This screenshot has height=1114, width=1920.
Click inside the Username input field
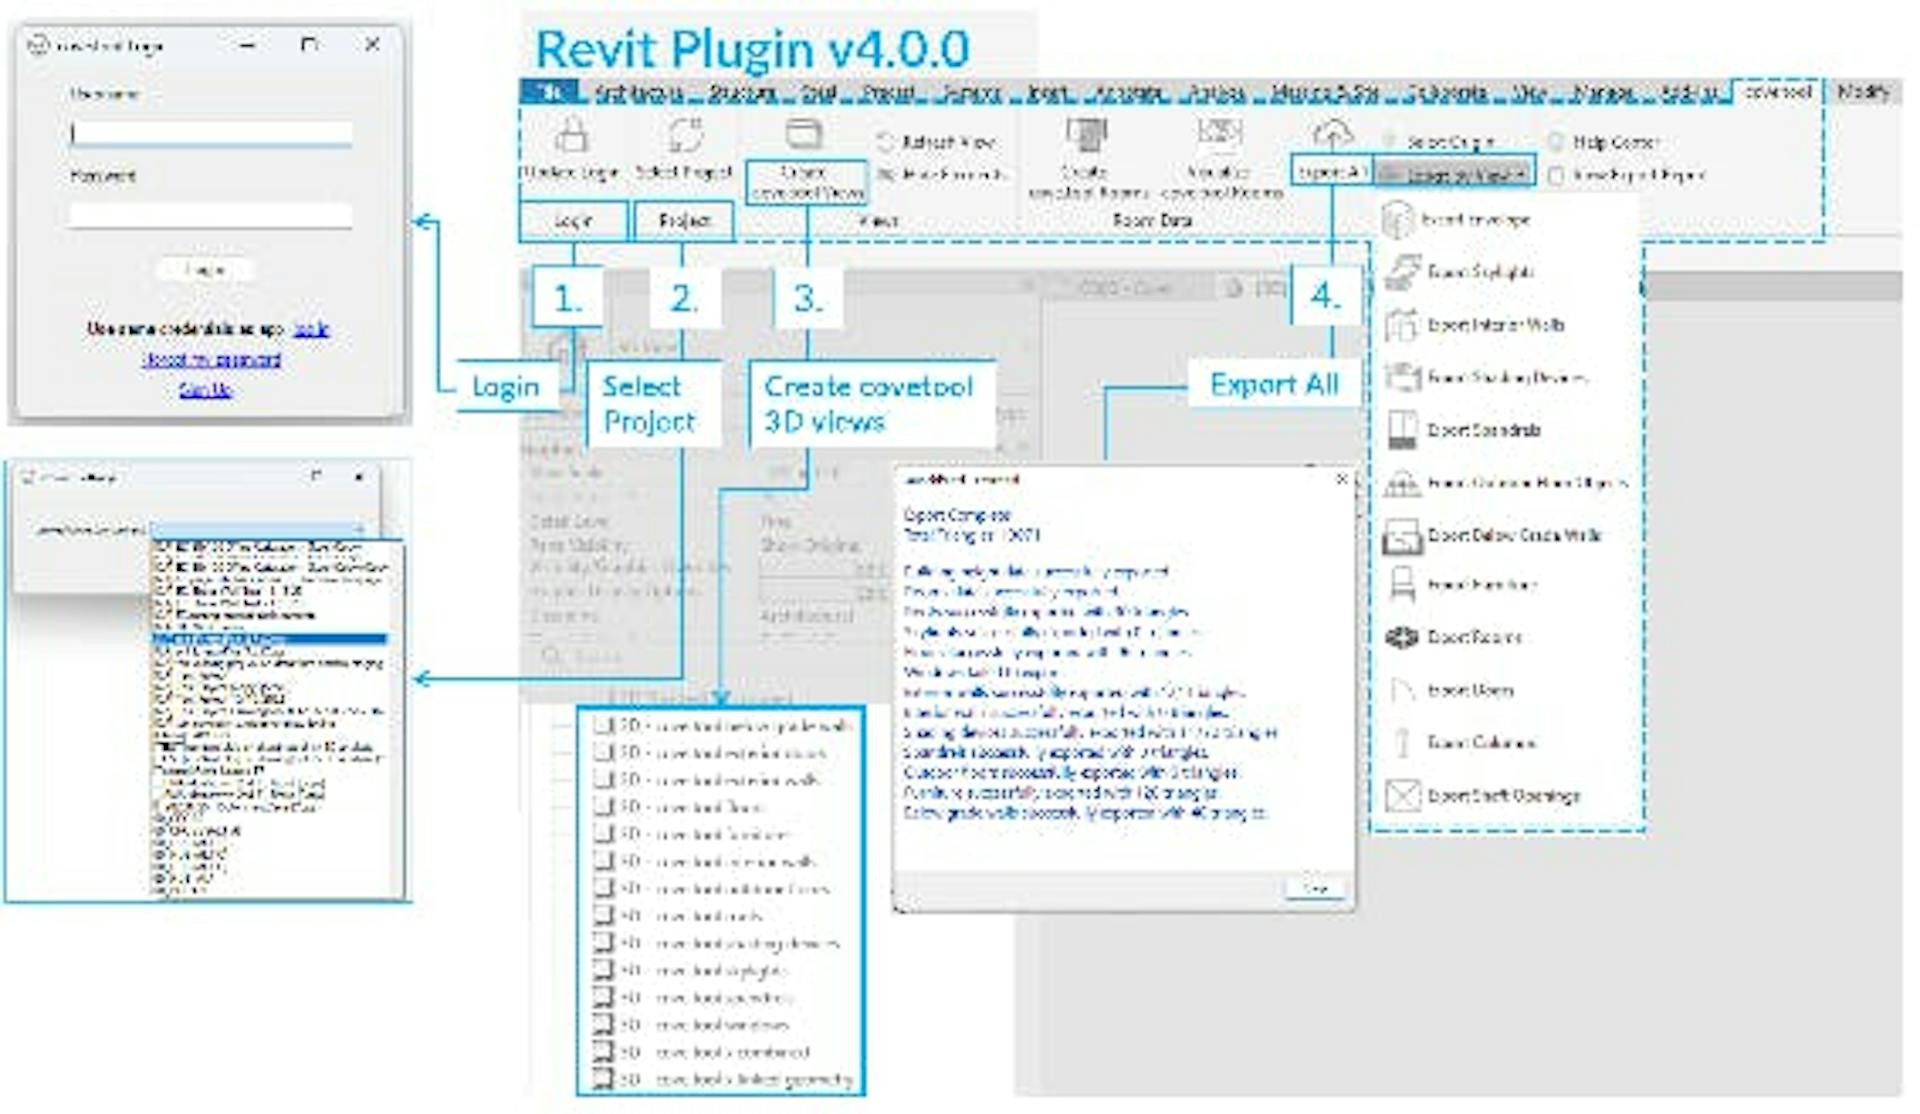click(x=210, y=131)
